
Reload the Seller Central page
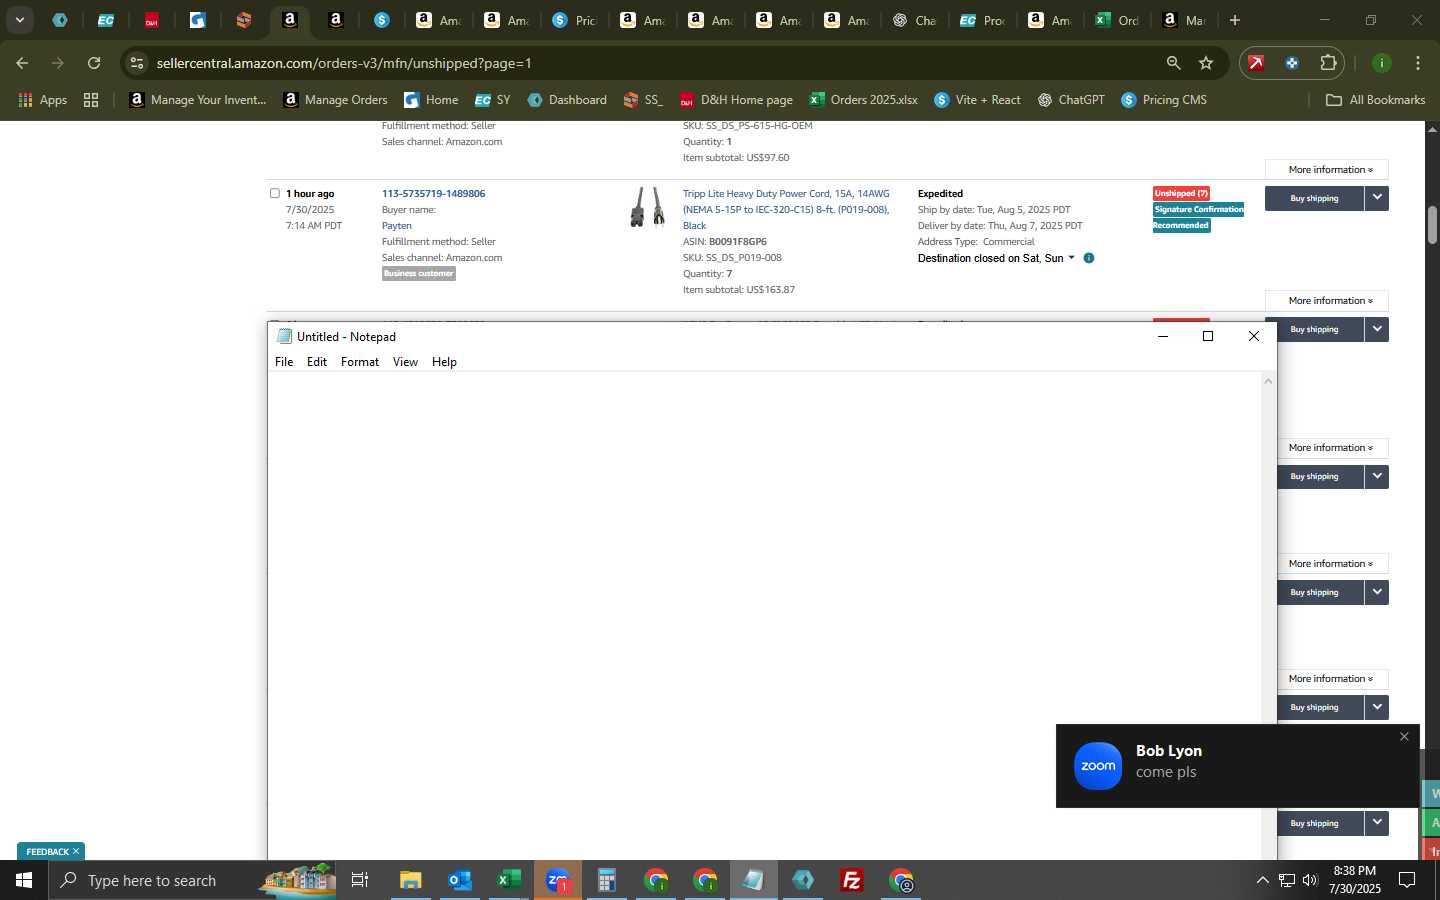pyautogui.click(x=94, y=63)
